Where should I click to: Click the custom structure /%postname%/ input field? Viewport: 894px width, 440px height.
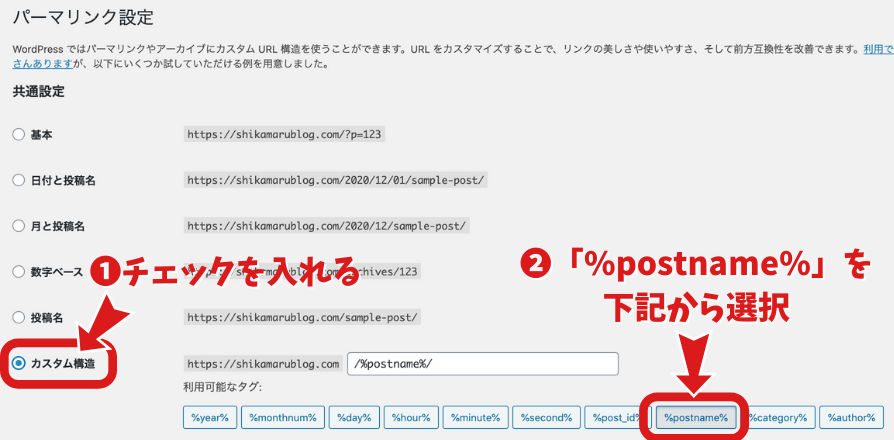click(482, 364)
